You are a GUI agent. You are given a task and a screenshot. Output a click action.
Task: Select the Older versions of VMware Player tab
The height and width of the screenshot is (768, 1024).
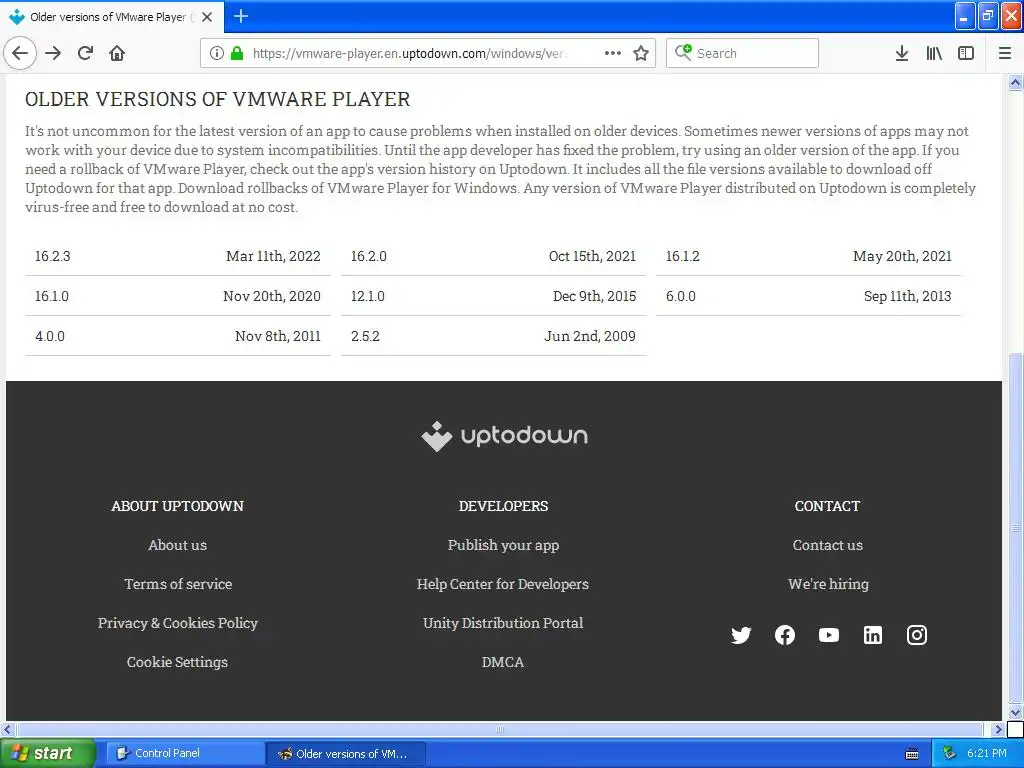pyautogui.click(x=111, y=17)
